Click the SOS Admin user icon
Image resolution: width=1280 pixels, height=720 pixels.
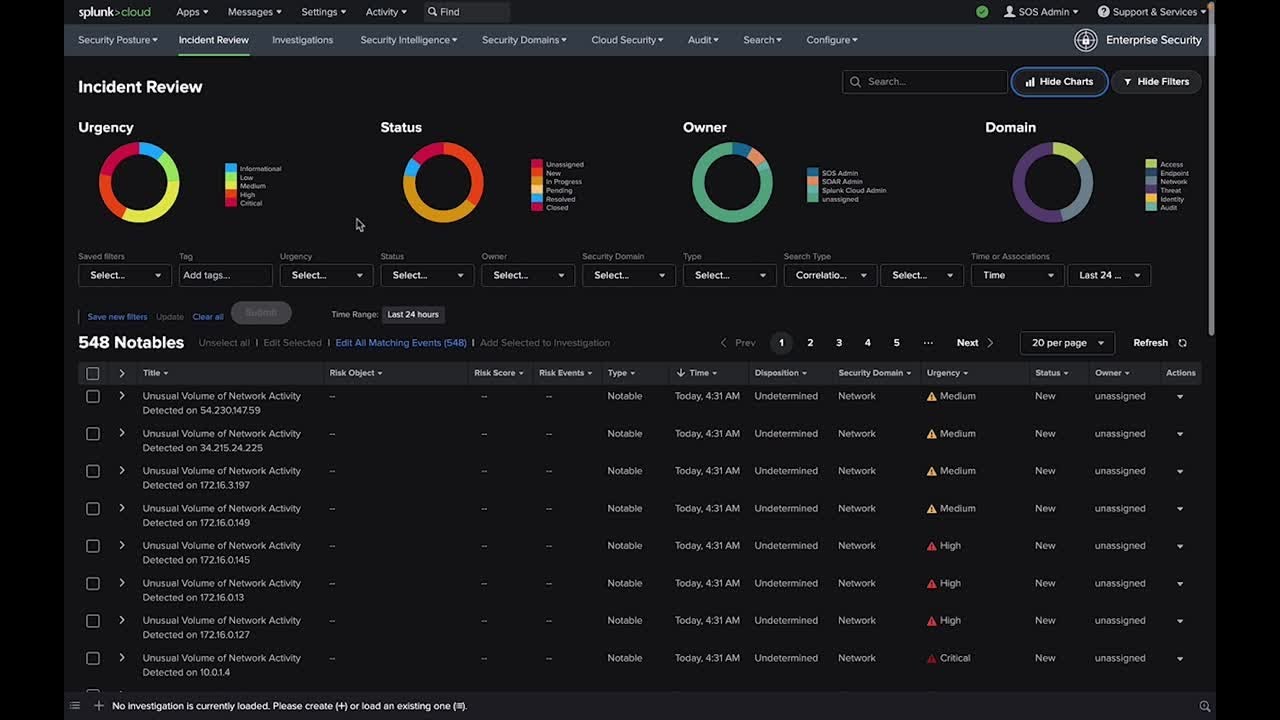tap(1009, 12)
